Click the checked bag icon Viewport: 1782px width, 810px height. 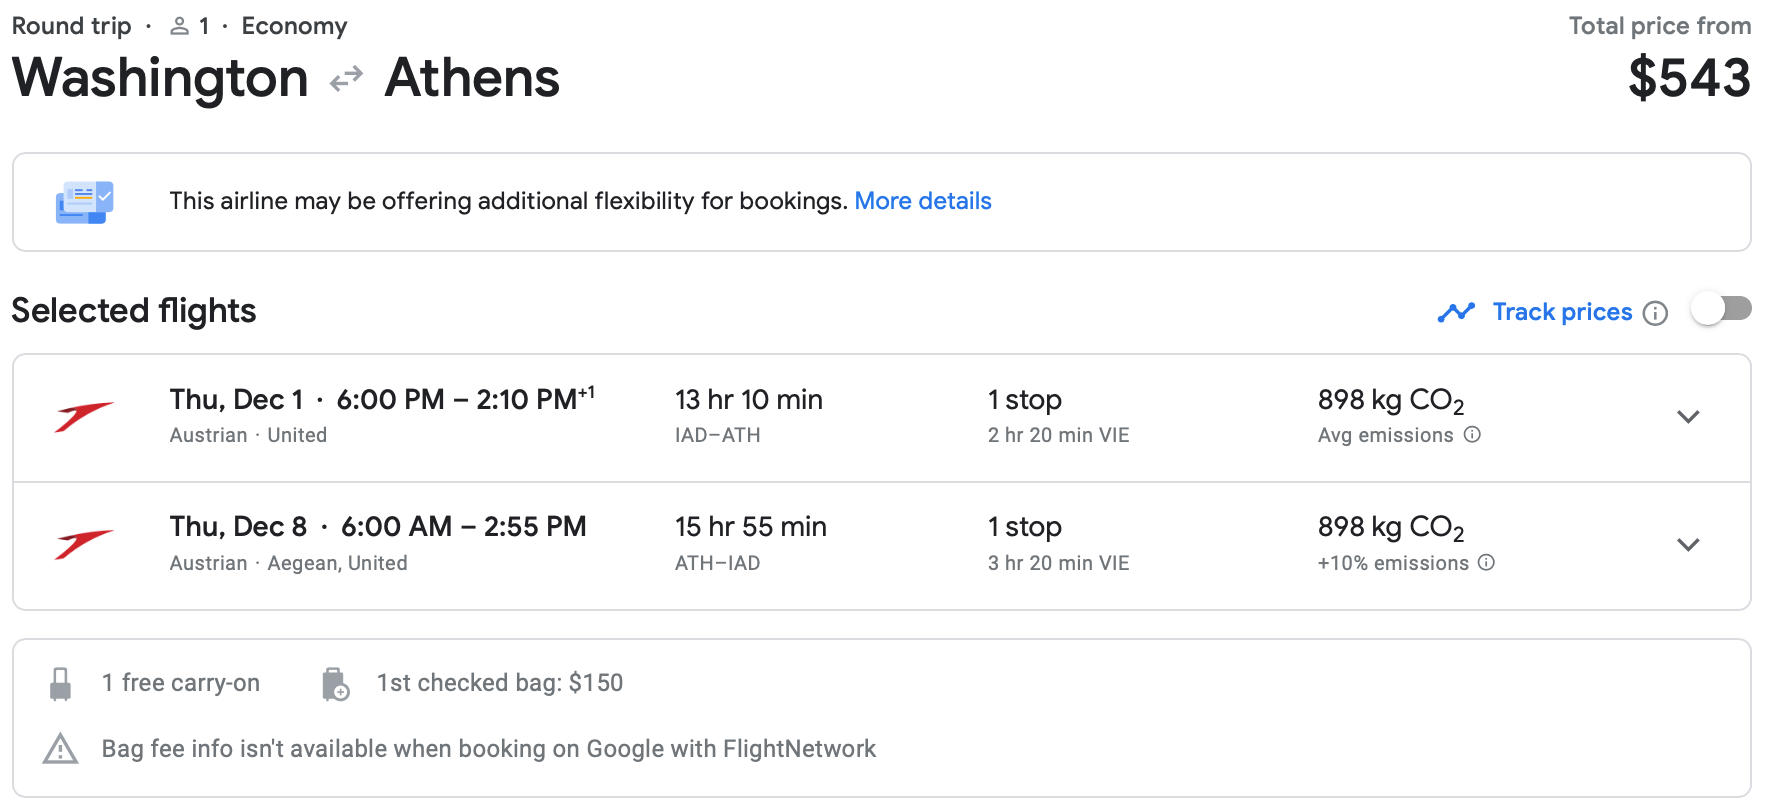coord(335,684)
